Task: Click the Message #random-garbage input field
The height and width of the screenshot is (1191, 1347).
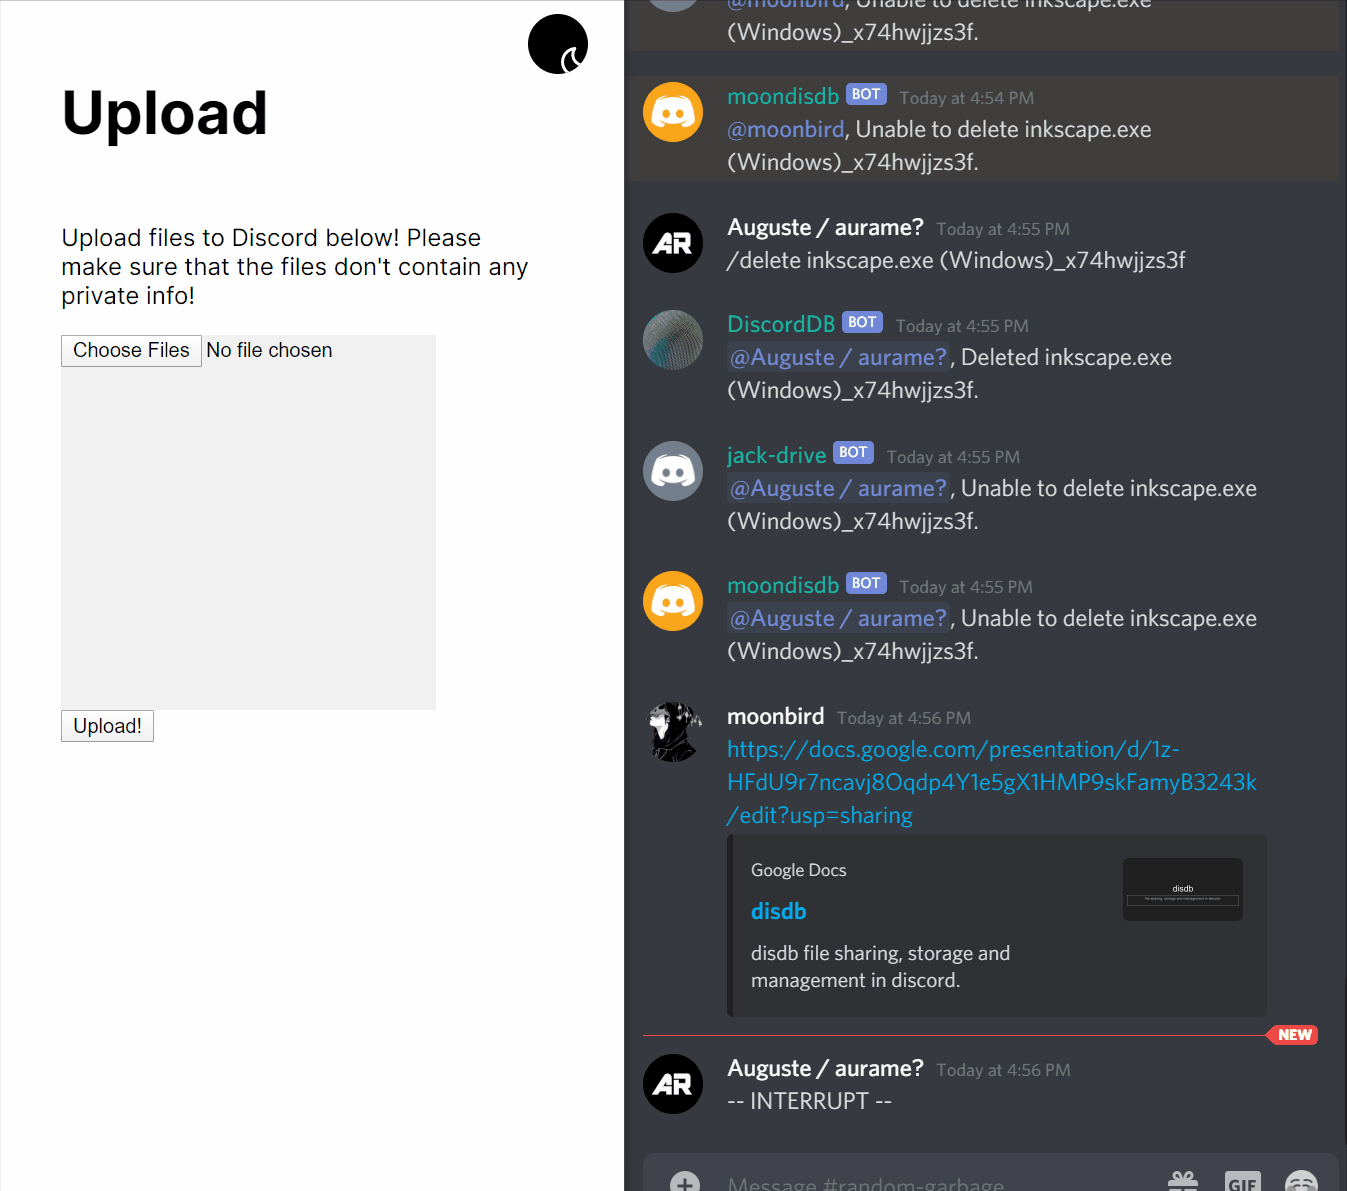Action: point(866,1184)
